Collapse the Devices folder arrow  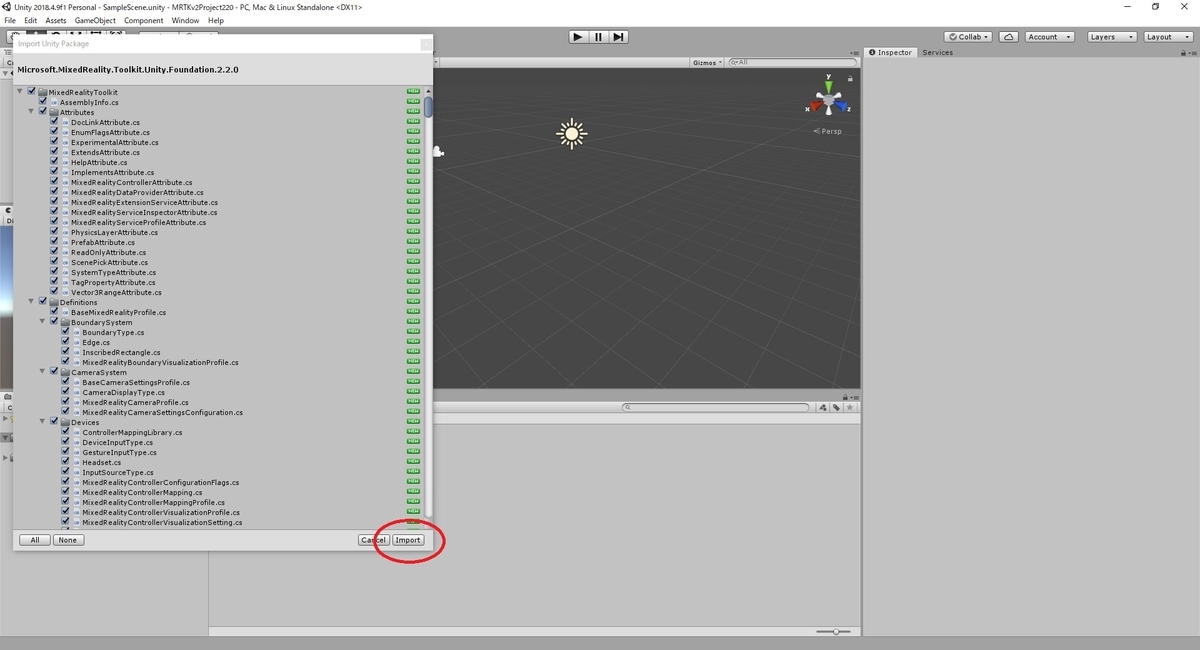point(42,422)
